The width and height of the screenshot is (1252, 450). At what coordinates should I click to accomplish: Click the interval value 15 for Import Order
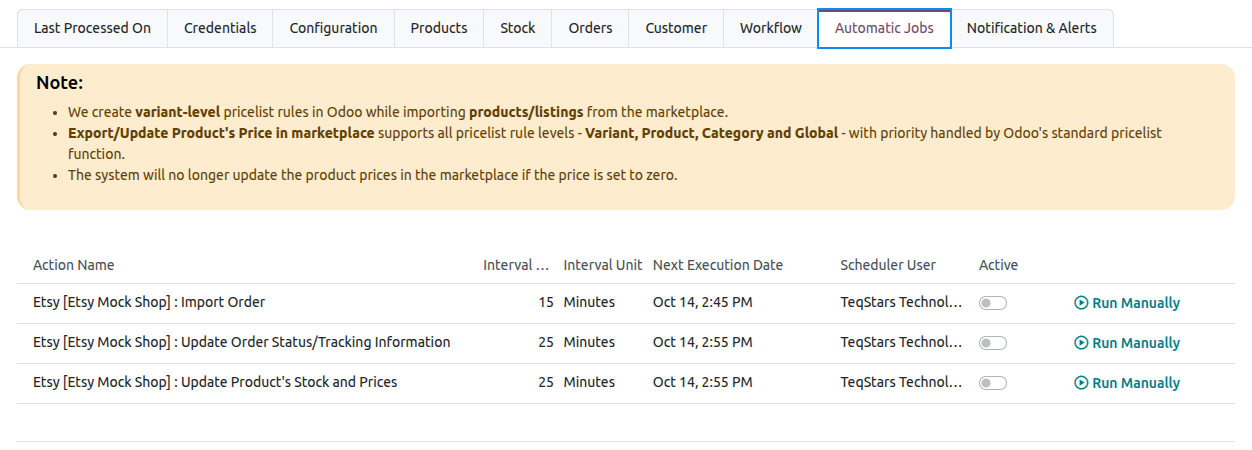point(546,302)
